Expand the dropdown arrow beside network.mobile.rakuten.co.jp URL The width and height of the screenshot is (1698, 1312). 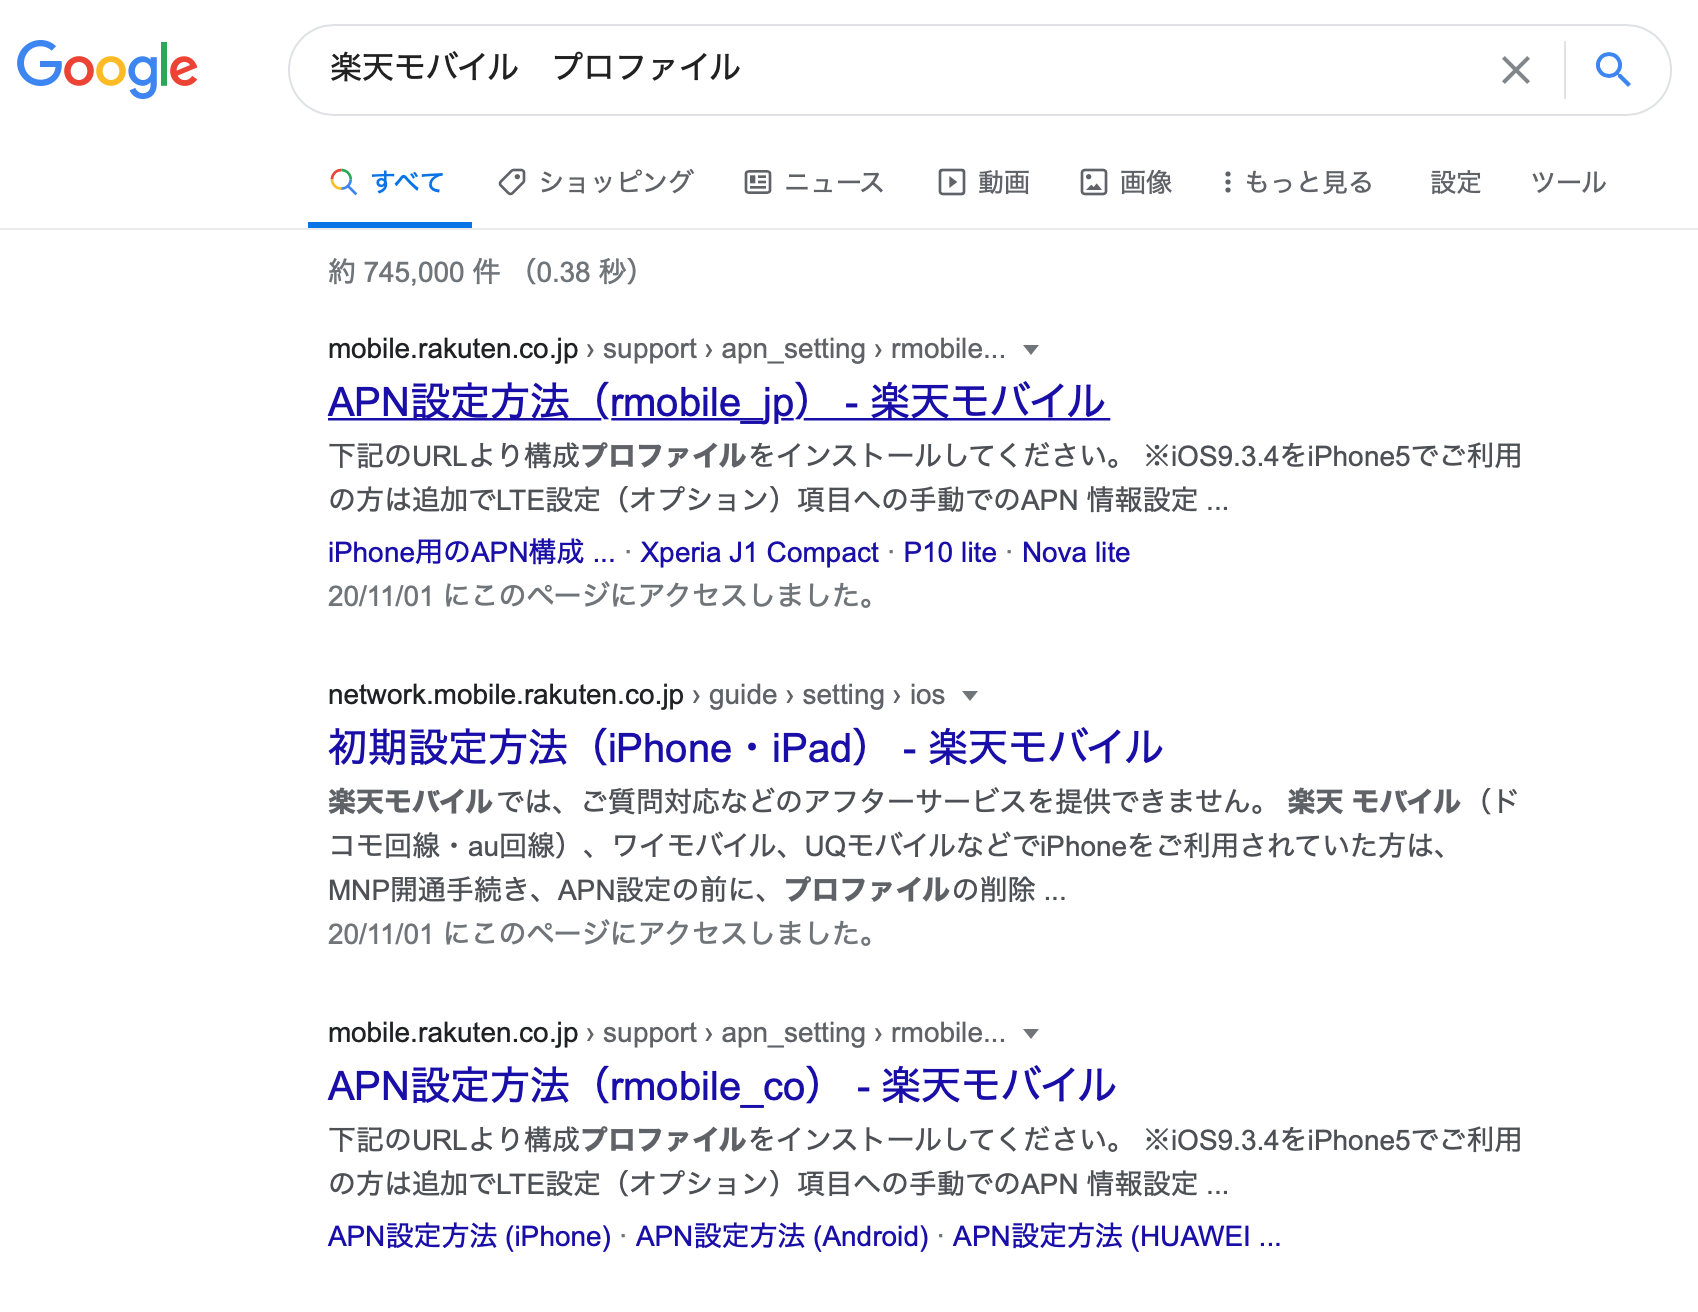tap(969, 696)
